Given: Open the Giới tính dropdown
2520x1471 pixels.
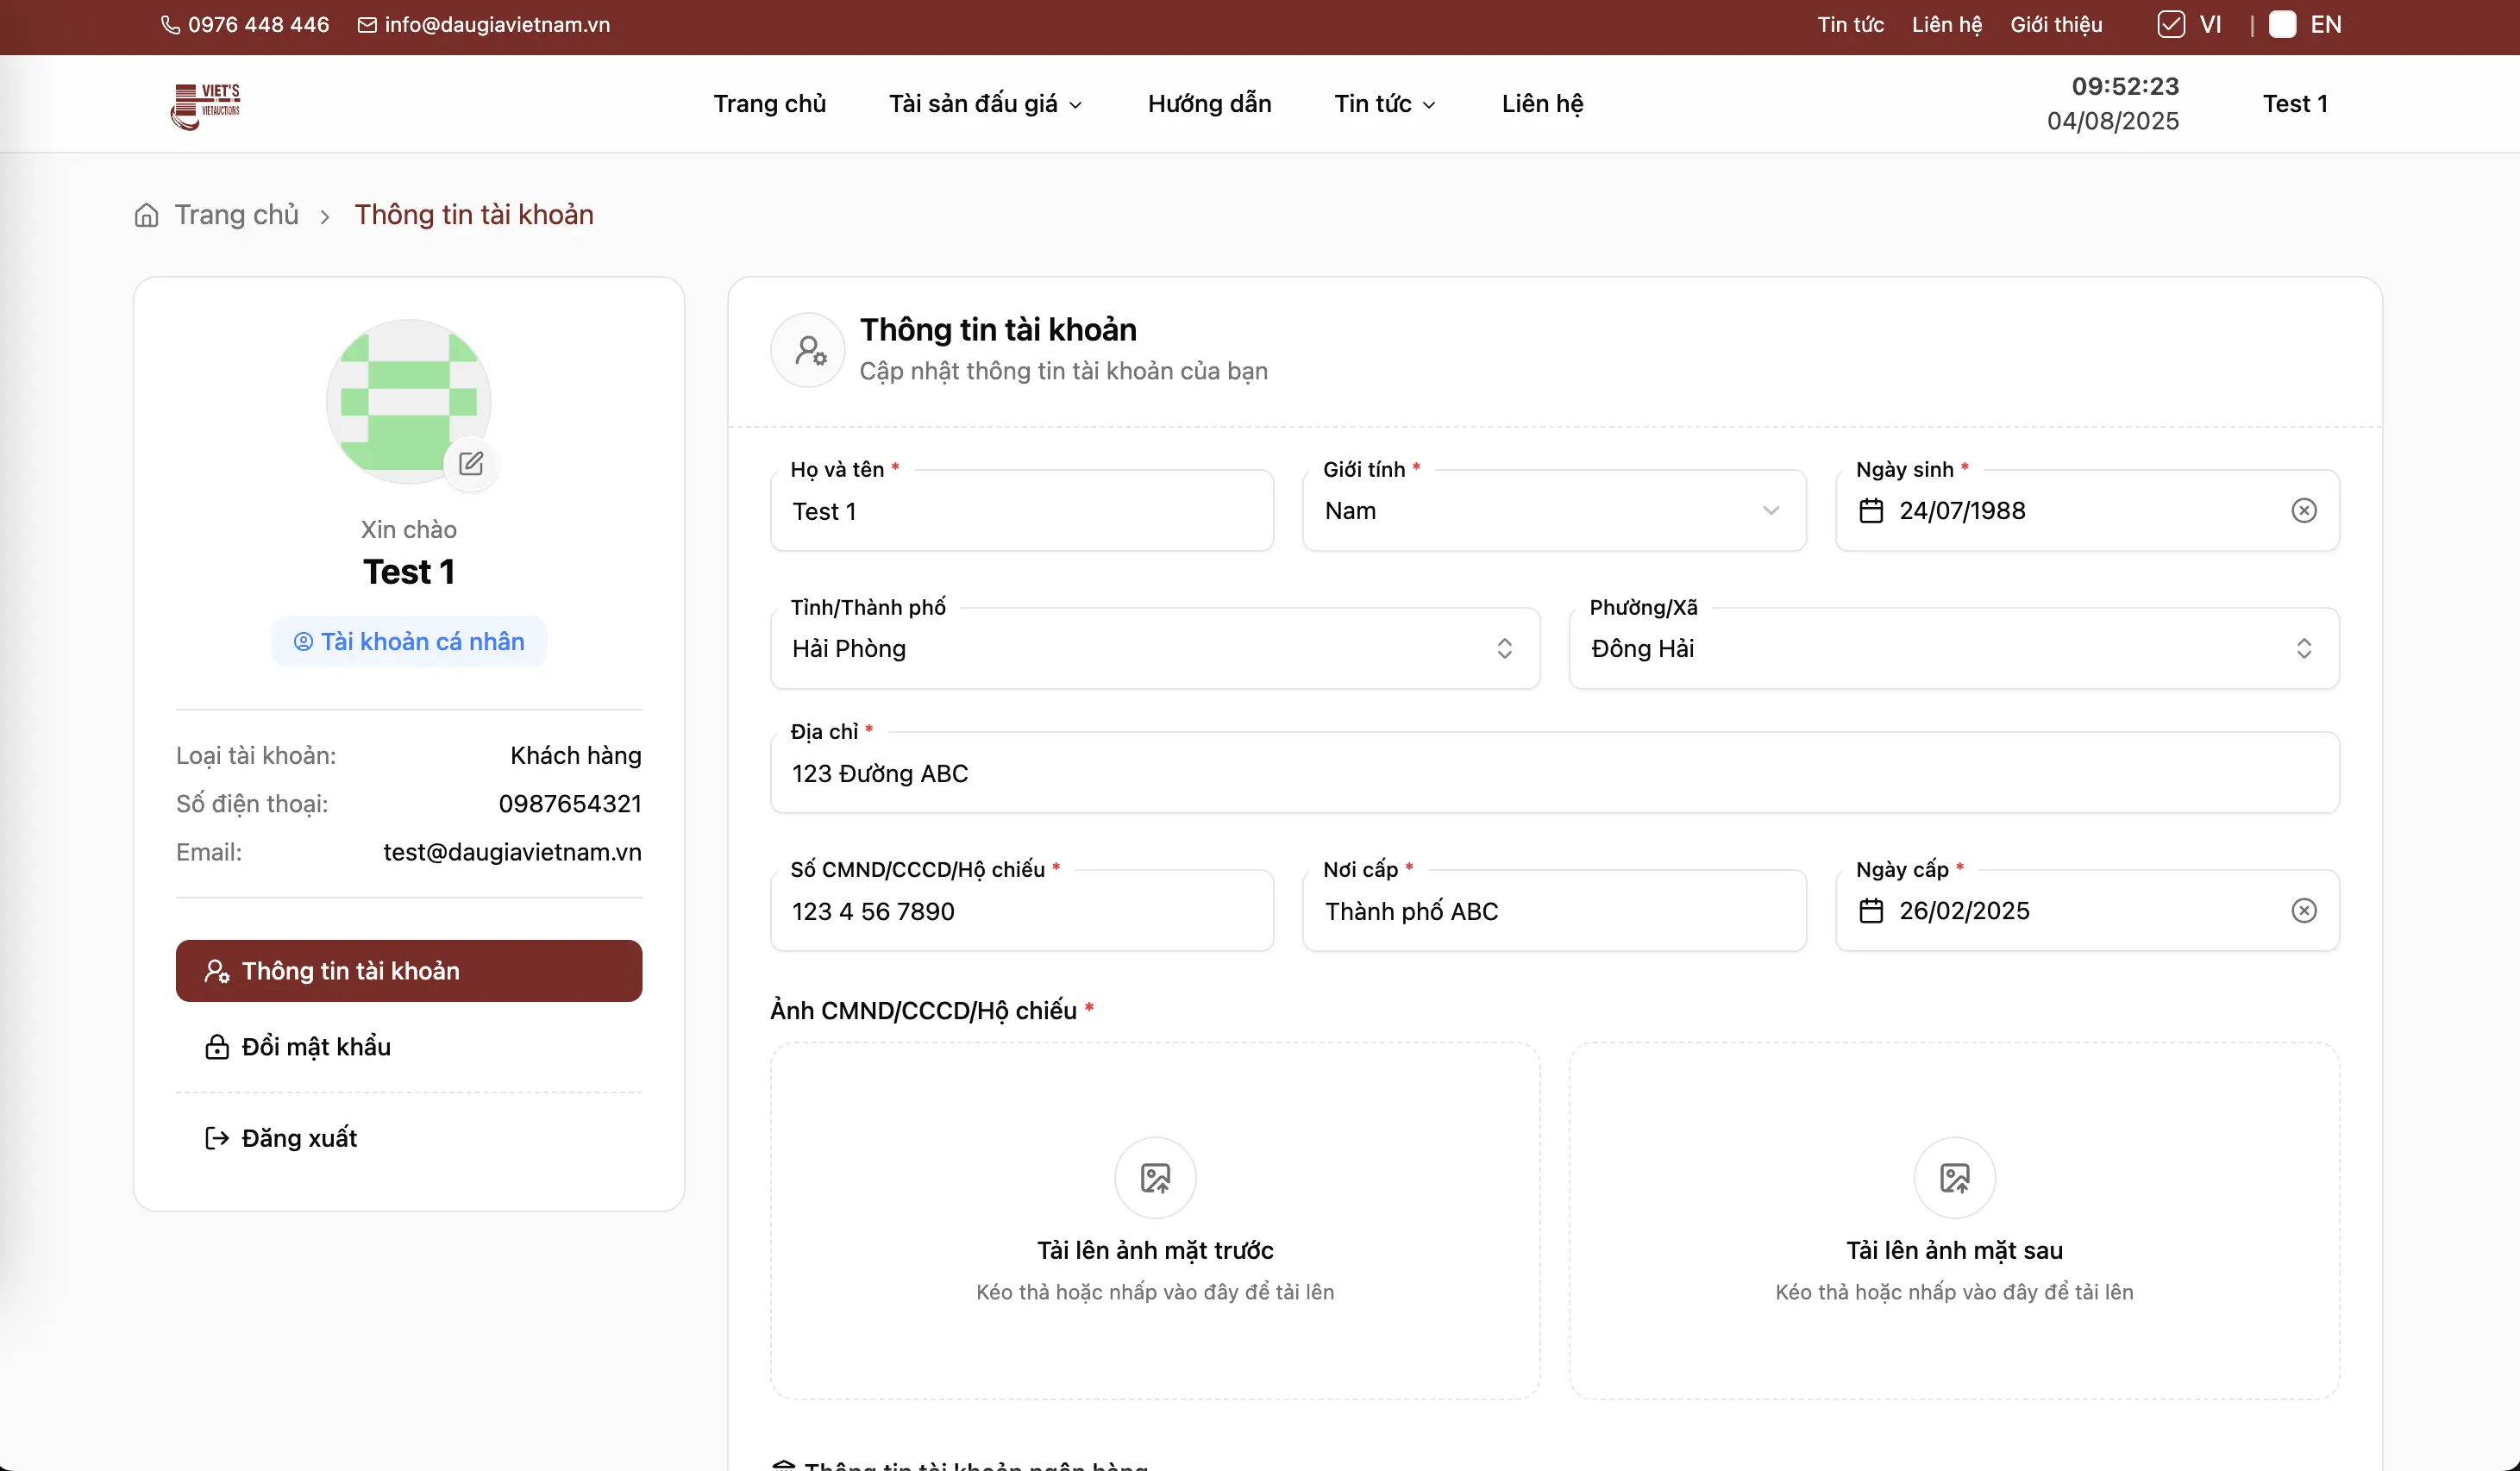Looking at the screenshot, I should [1553, 511].
